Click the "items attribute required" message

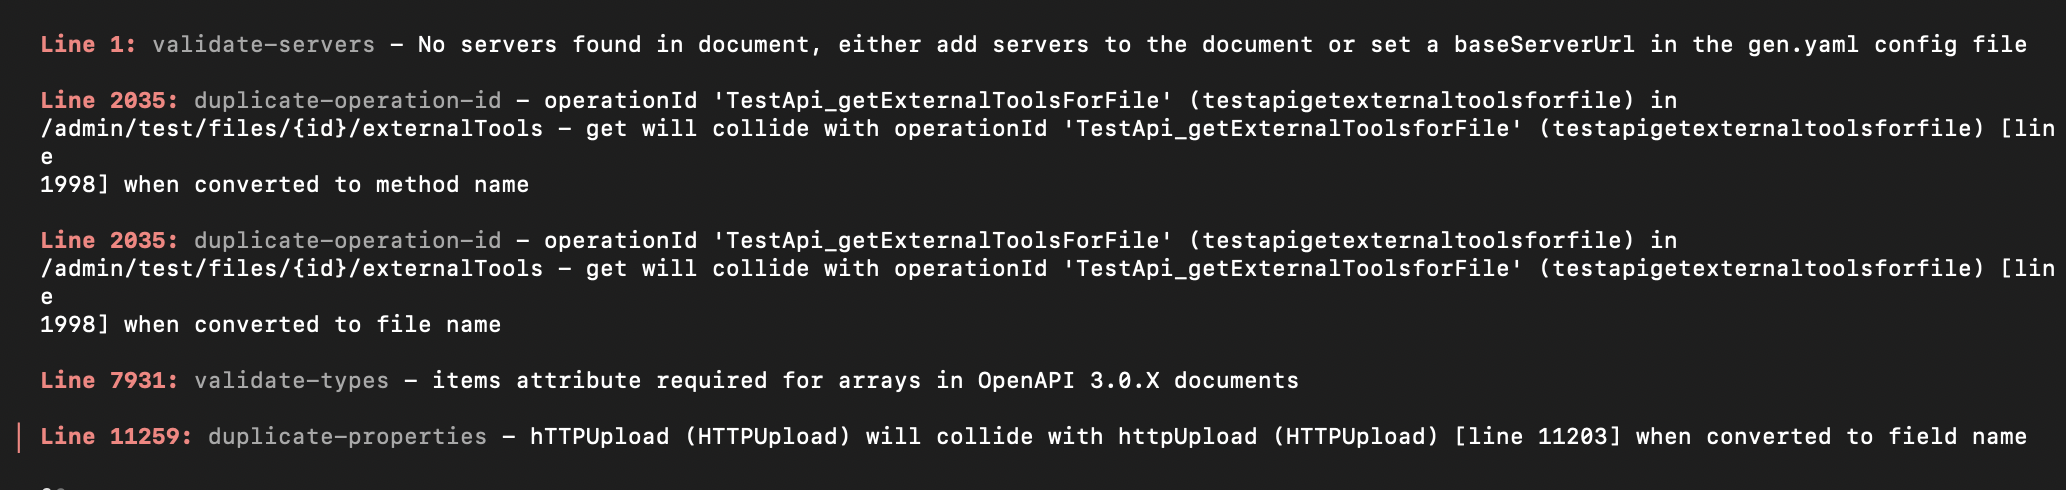point(600,381)
